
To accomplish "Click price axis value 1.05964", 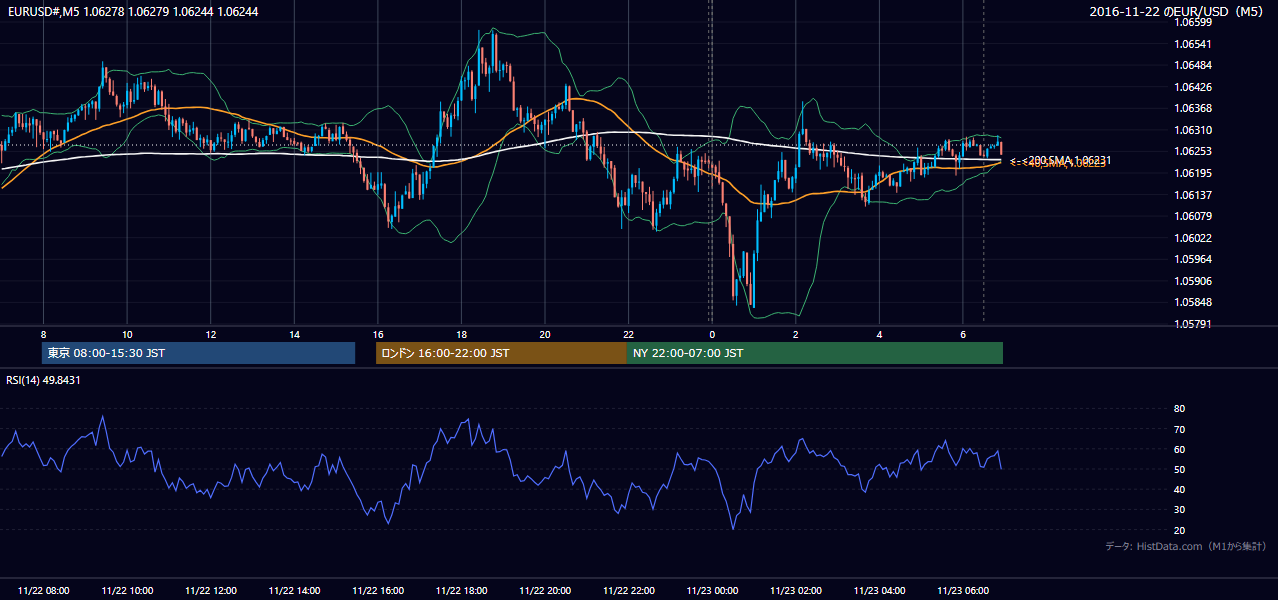I will point(1192,259).
